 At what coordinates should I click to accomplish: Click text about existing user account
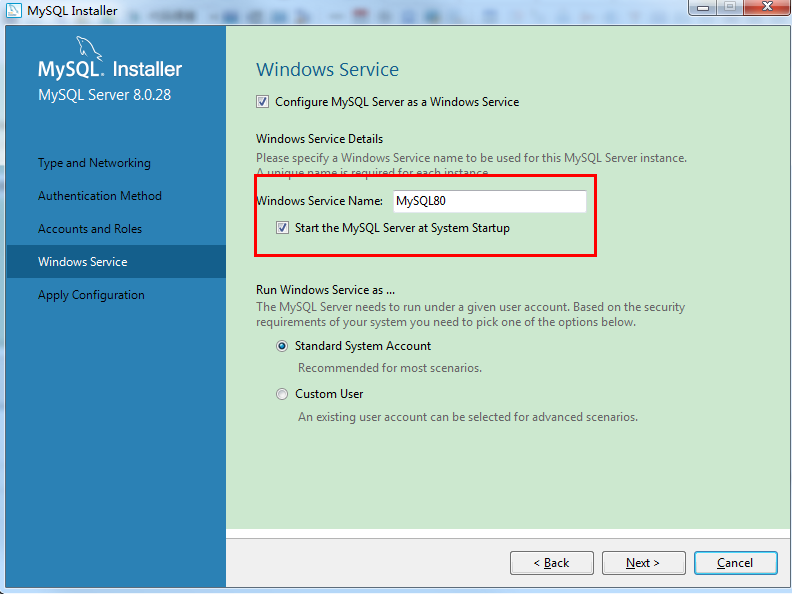coord(468,417)
